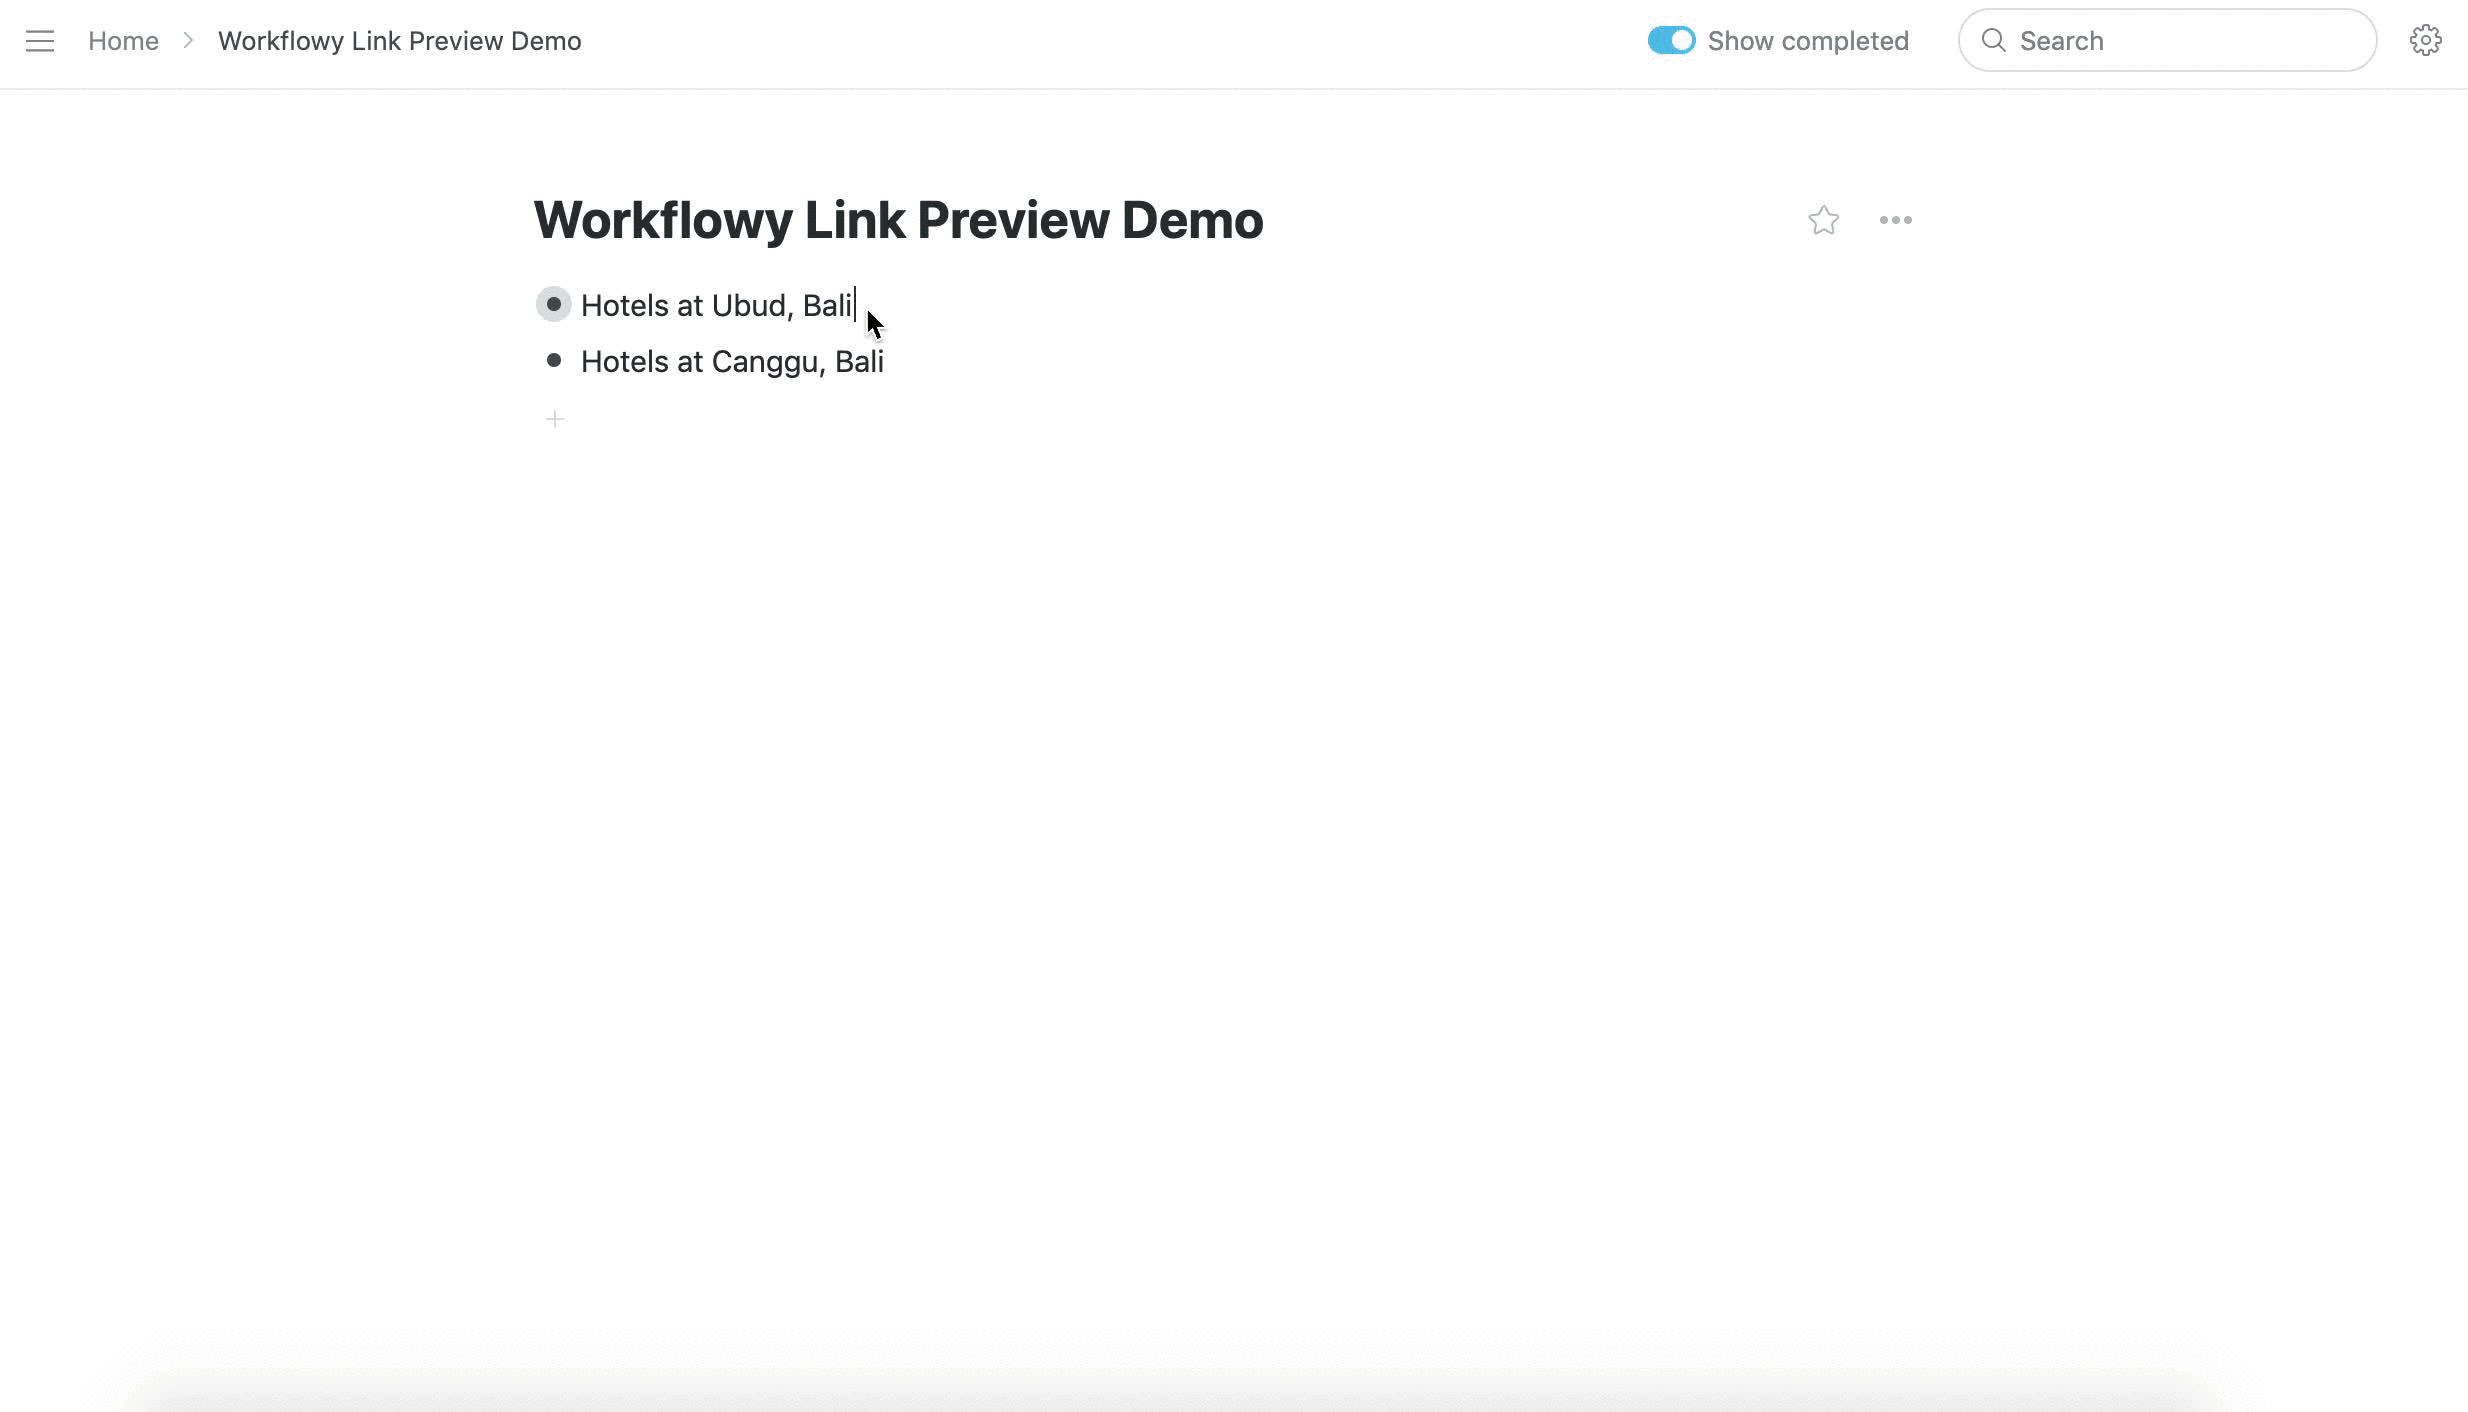Click the bullet of Hotels at Canggu

[x=554, y=360]
